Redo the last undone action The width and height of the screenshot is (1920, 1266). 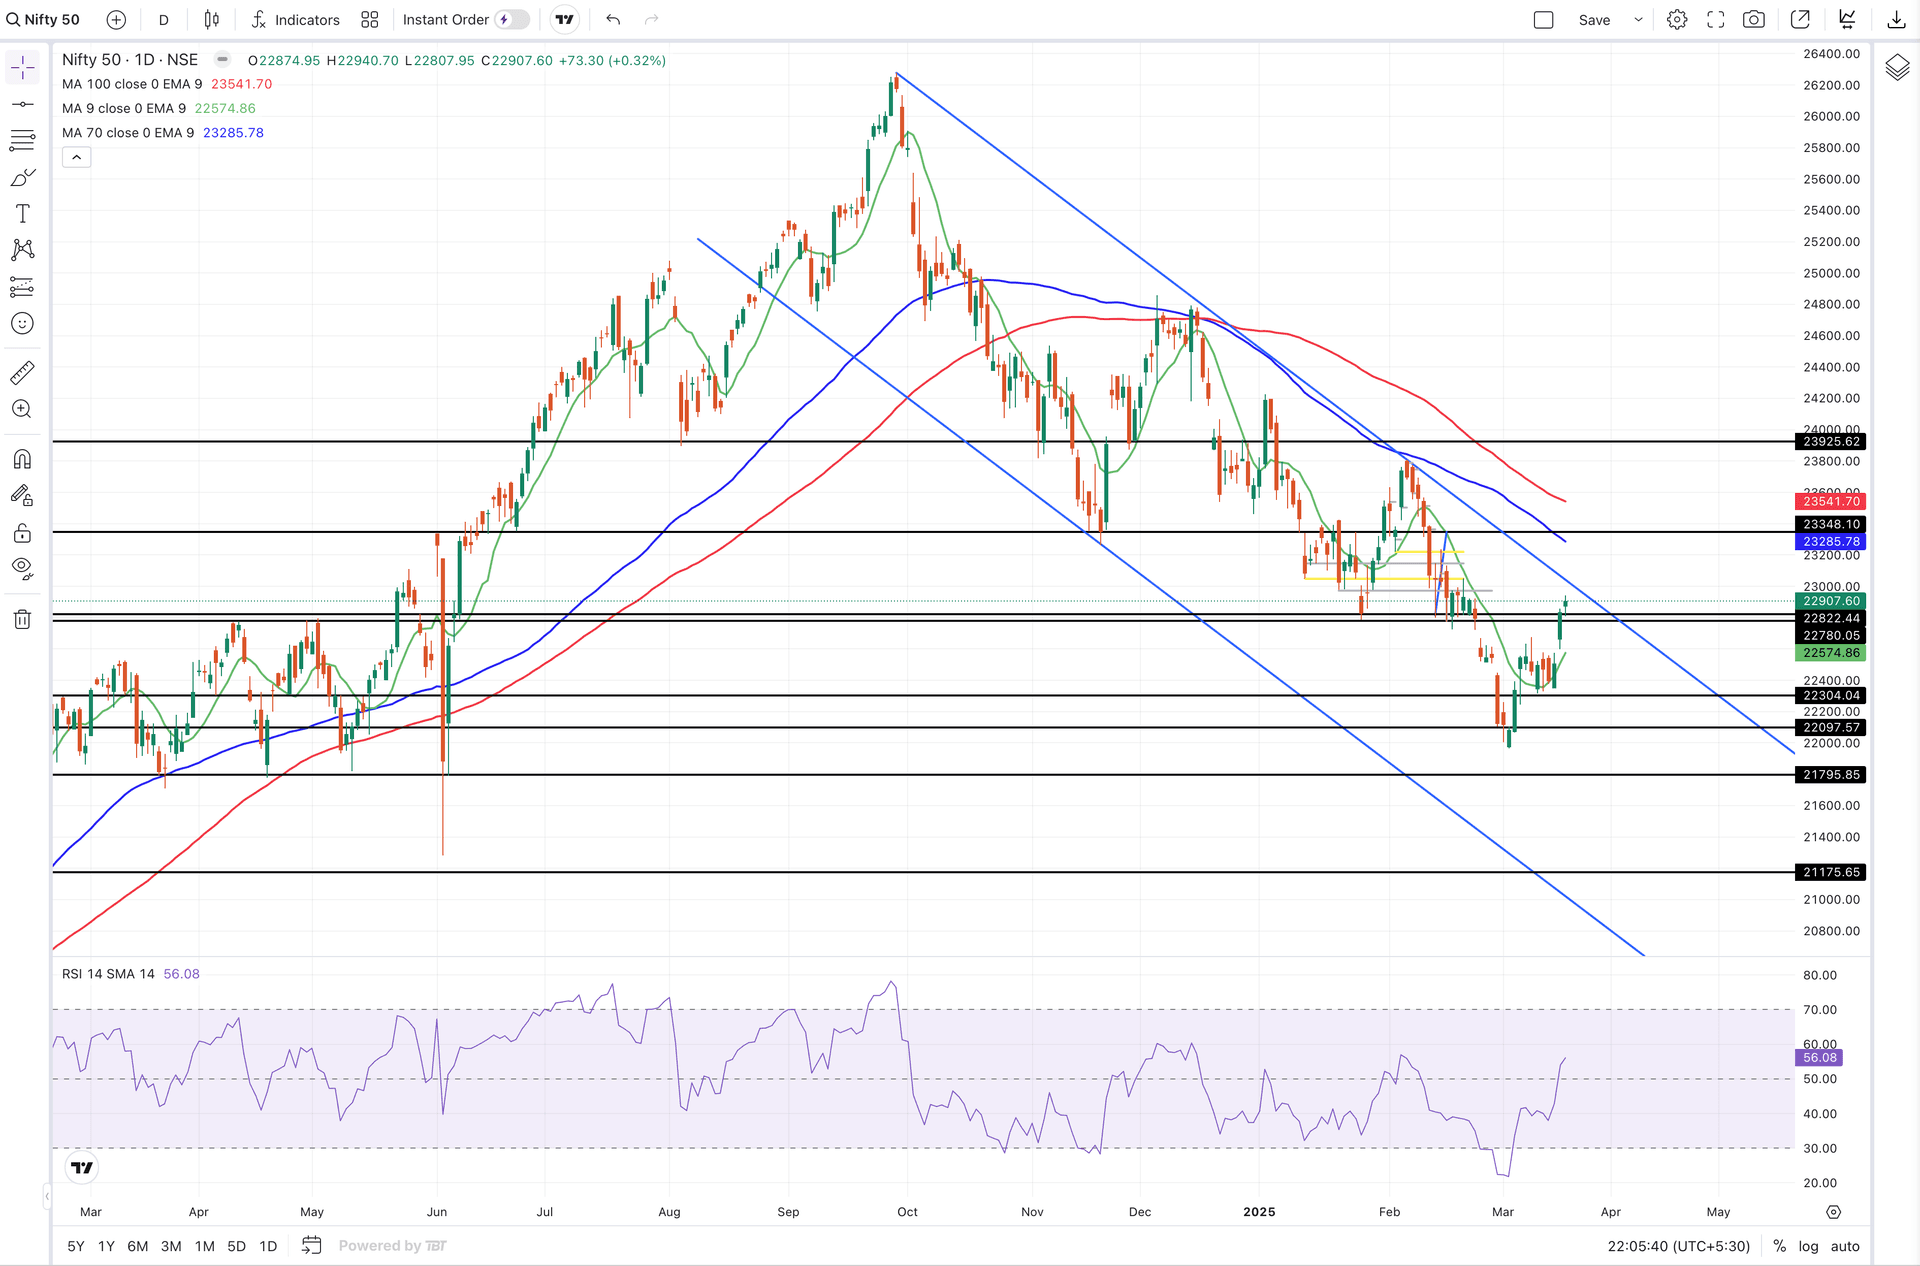click(652, 20)
